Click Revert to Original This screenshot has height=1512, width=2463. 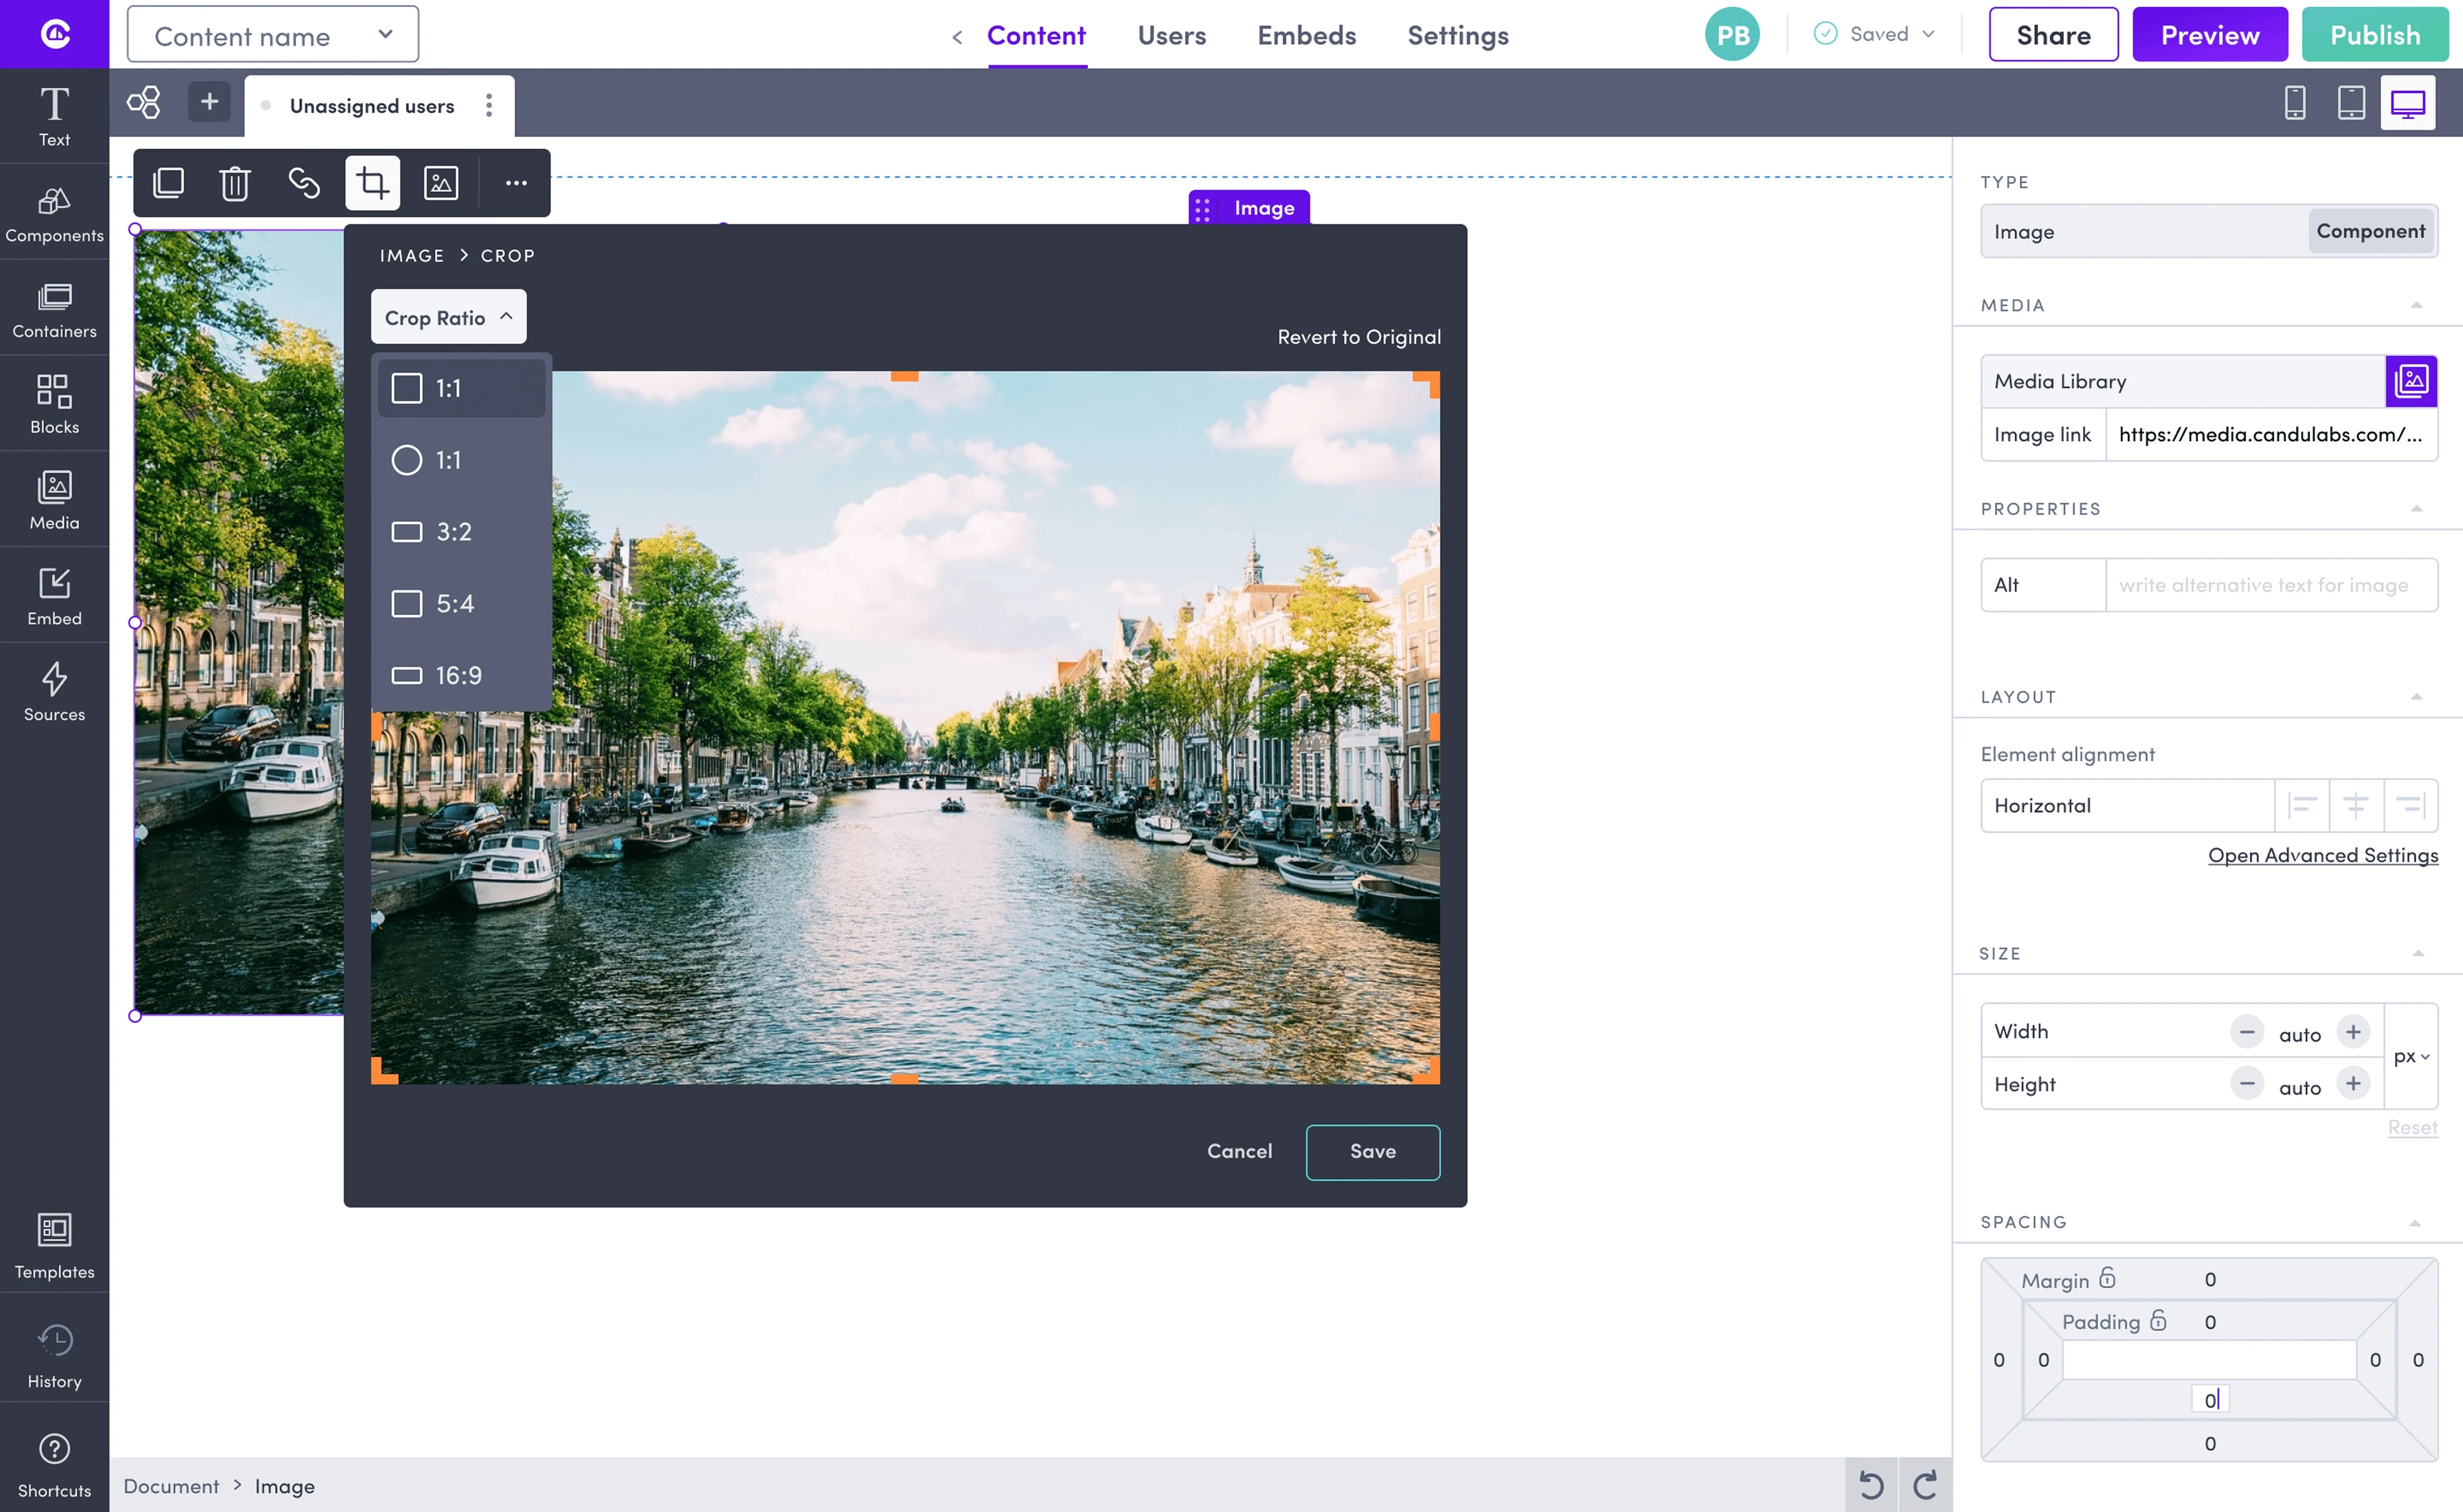(x=1359, y=337)
